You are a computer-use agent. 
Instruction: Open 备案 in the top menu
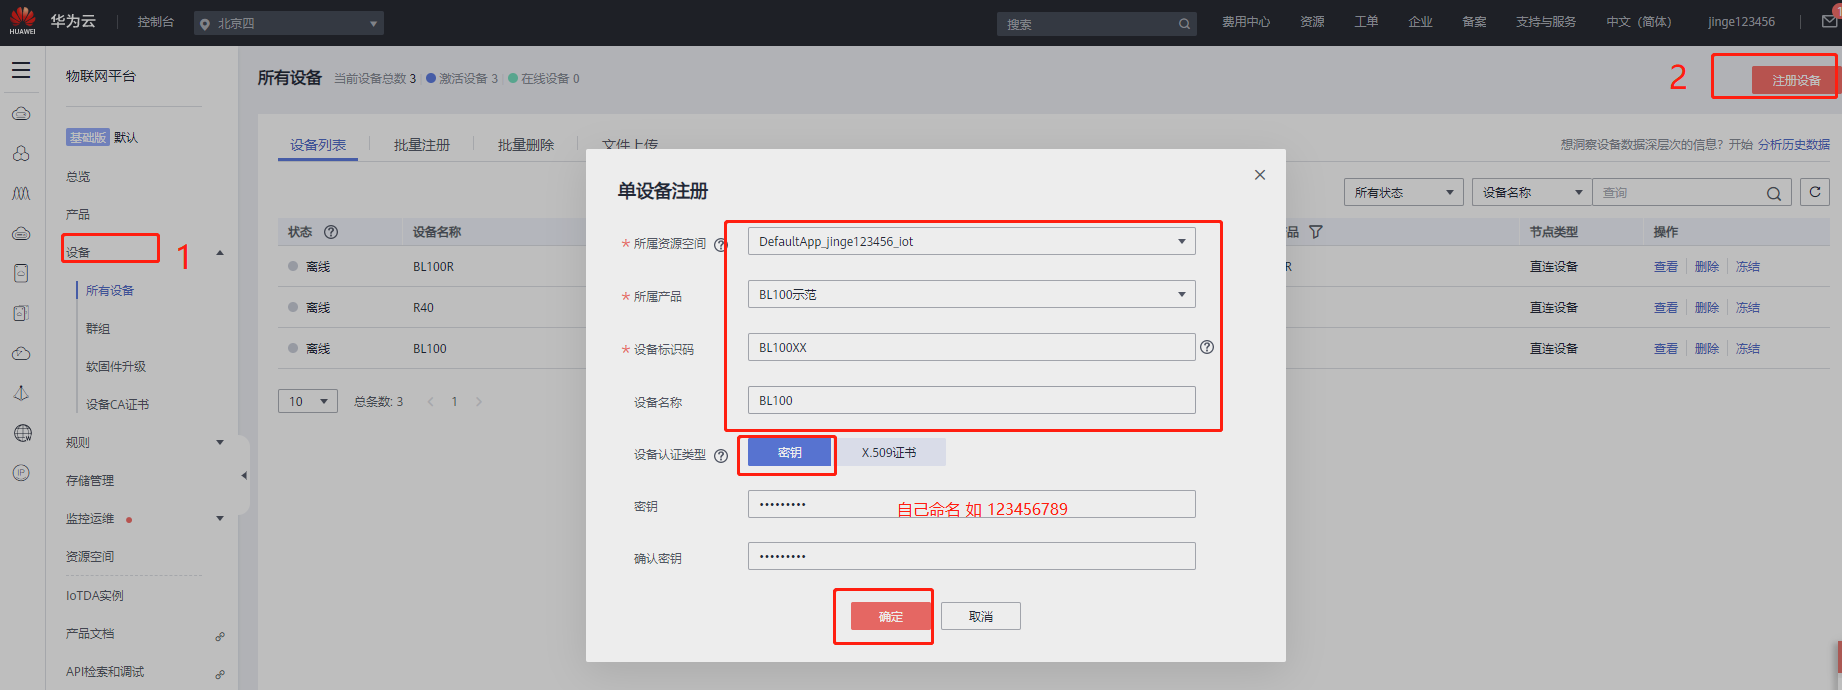click(1474, 22)
